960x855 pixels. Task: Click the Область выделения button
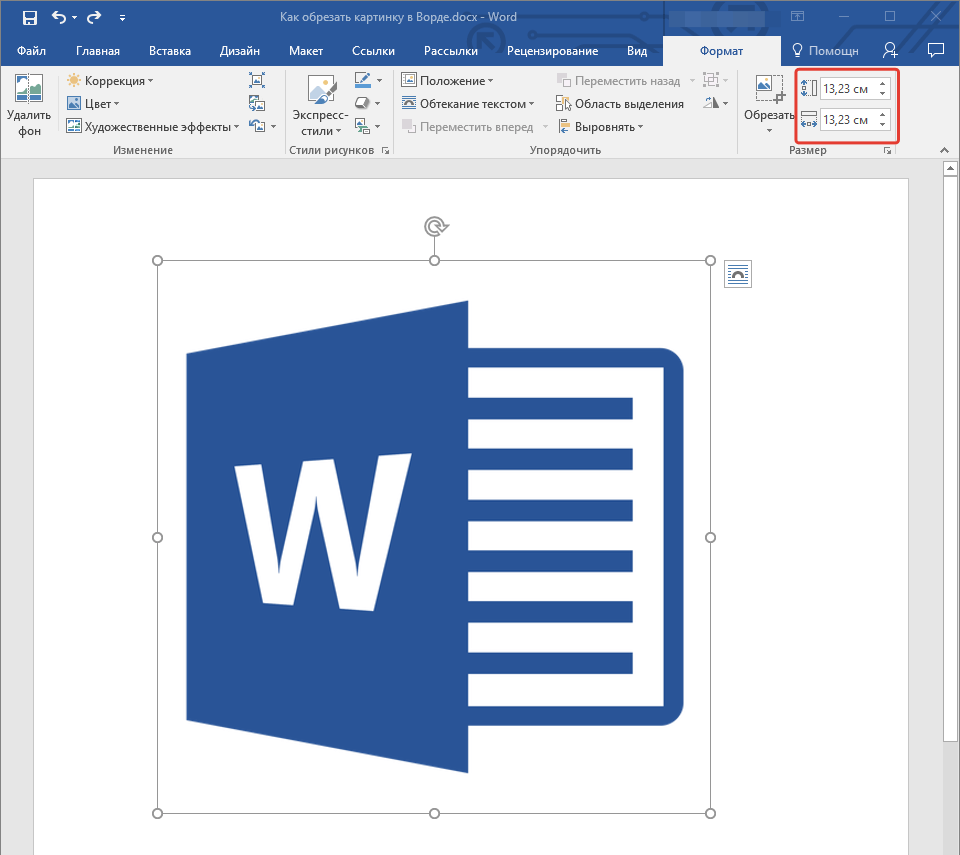click(620, 104)
